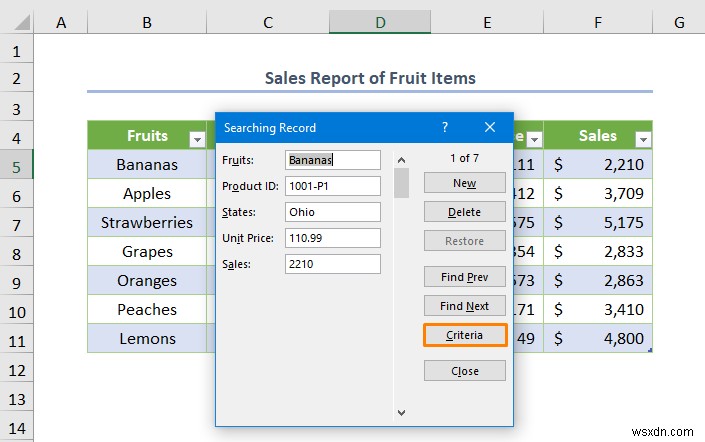Click the Close button in dialog
The height and width of the screenshot is (442, 705).
coord(465,371)
